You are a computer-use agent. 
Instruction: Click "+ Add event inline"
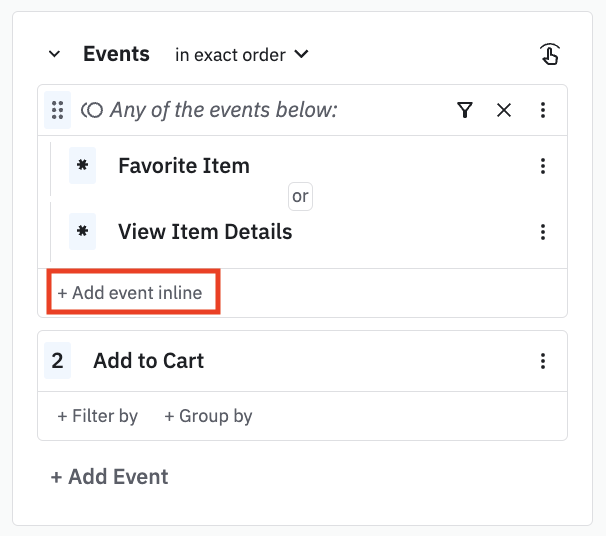(130, 293)
